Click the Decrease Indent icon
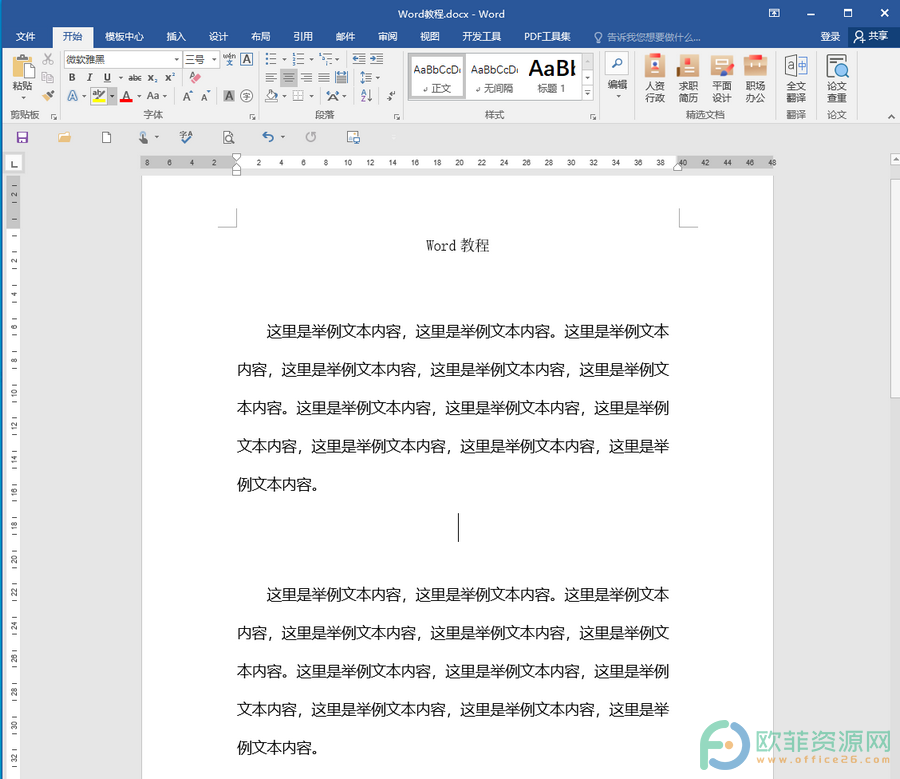Viewport: 900px width, 779px height. pyautogui.click(x=359, y=59)
